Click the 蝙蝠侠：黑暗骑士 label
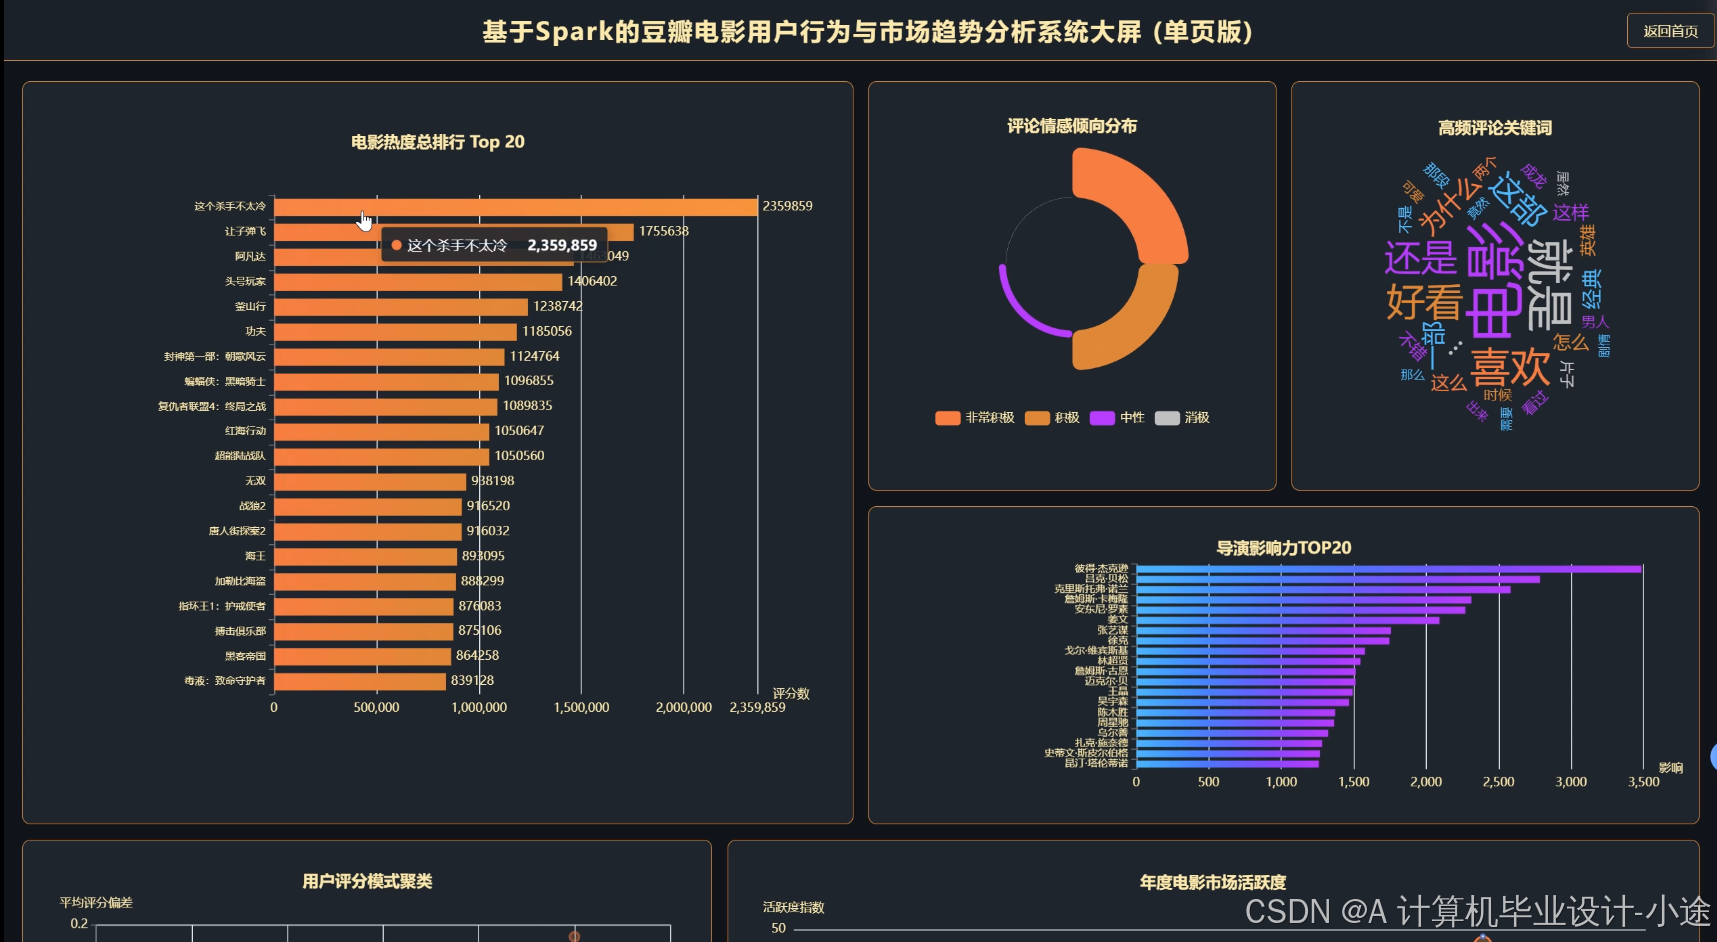 [x=225, y=382]
